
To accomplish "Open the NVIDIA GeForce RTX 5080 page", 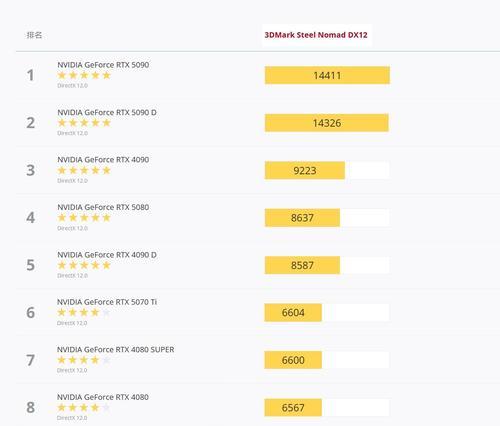I will pyautogui.click(x=103, y=207).
